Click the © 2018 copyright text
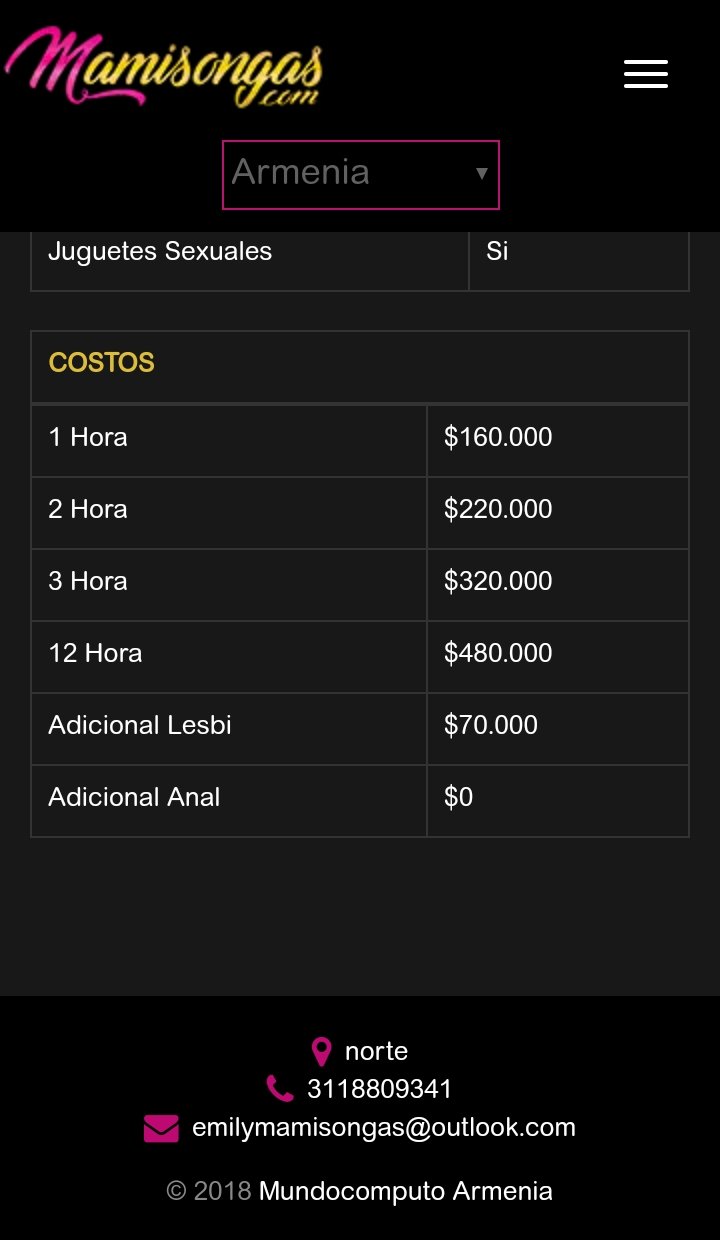 [209, 1191]
